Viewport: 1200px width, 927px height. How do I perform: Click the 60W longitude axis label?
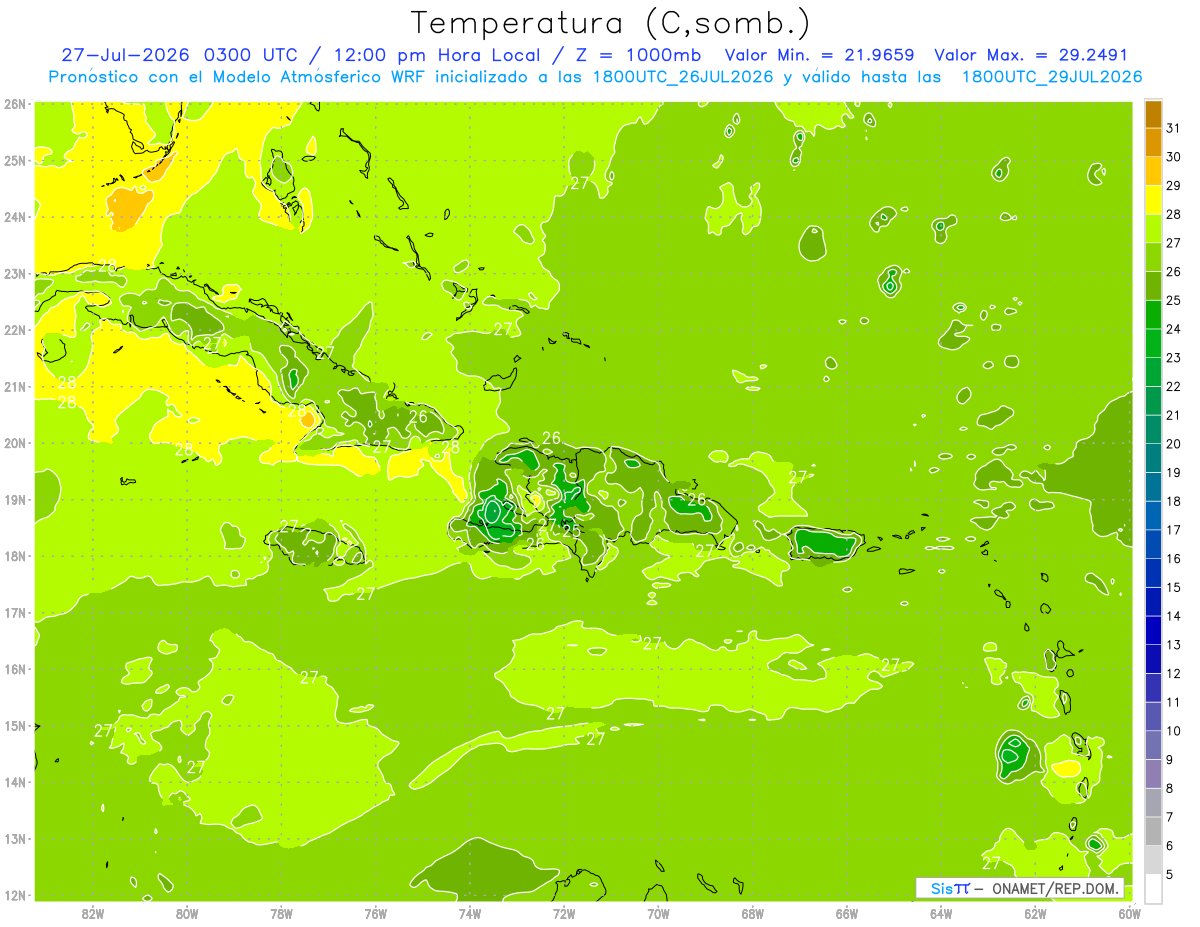point(1129,913)
